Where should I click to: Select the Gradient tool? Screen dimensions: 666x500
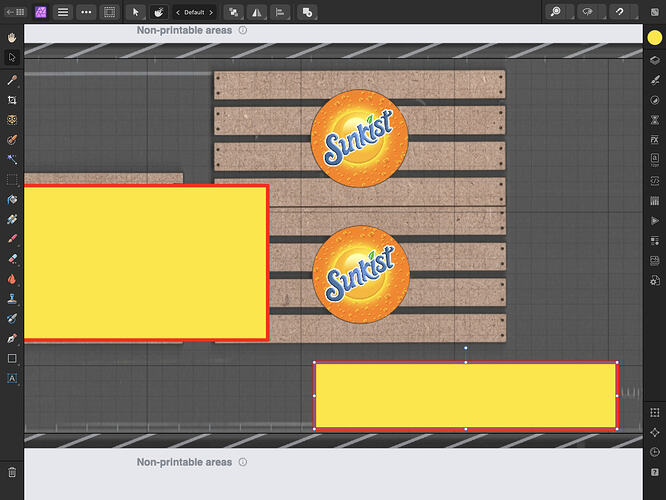point(12,219)
